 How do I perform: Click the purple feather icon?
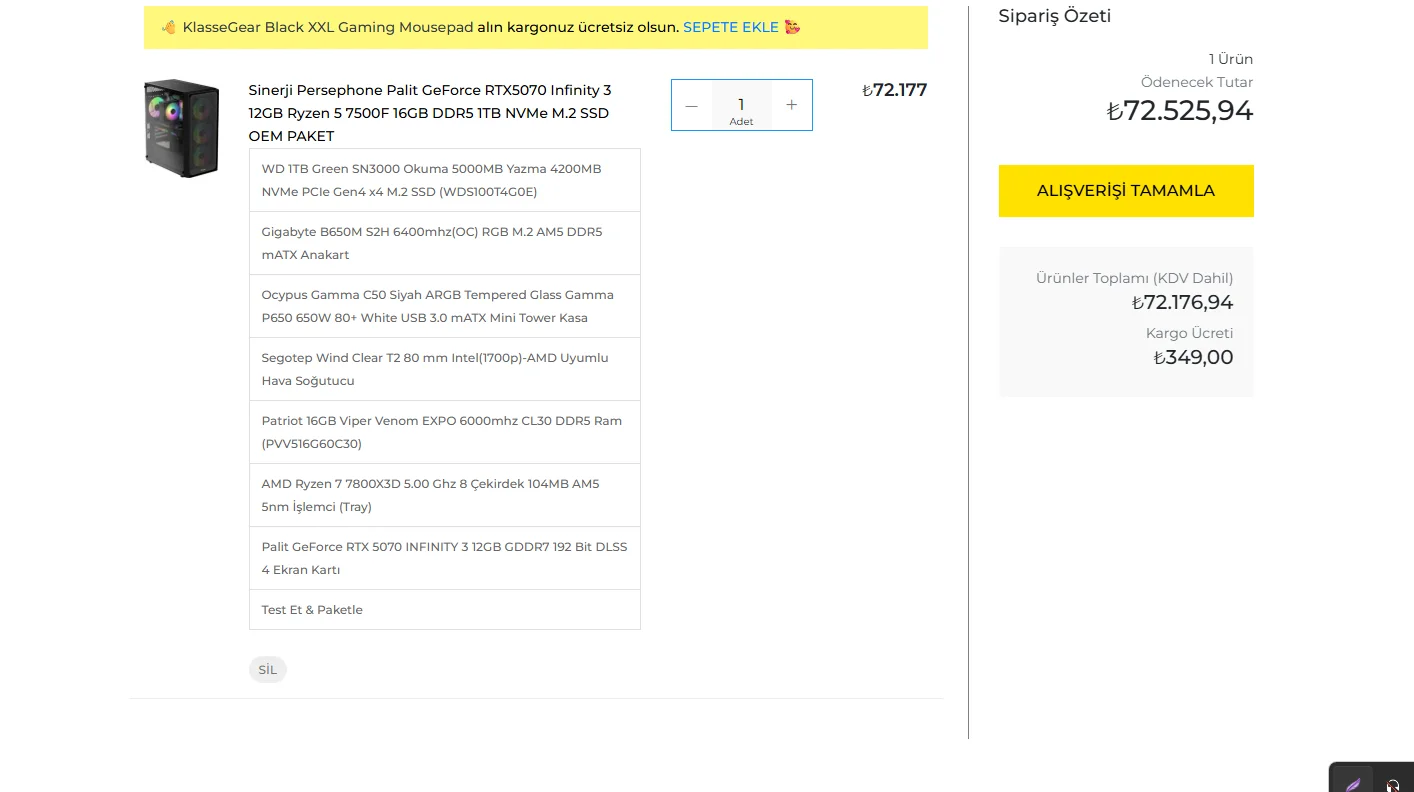[x=1353, y=783]
